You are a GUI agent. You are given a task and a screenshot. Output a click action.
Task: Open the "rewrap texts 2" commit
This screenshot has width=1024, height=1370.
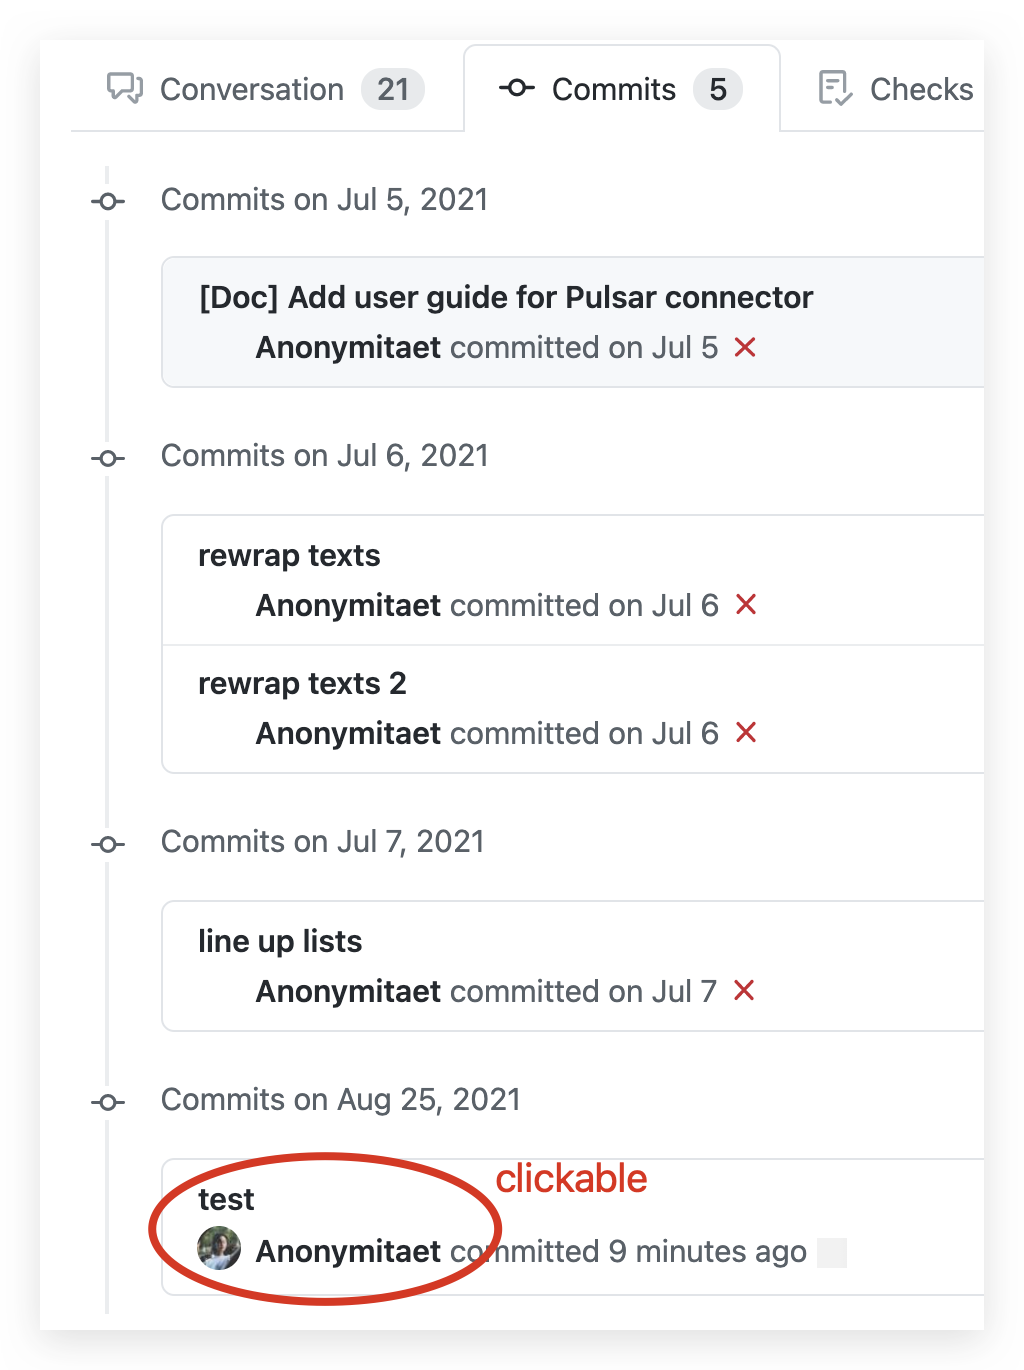302,683
